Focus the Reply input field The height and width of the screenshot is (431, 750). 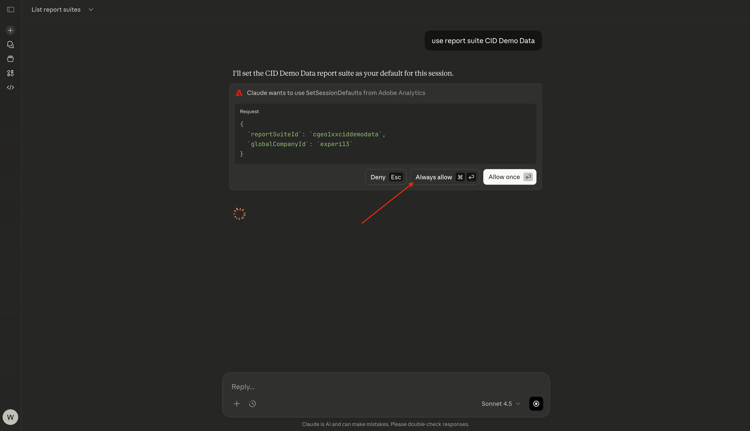386,387
